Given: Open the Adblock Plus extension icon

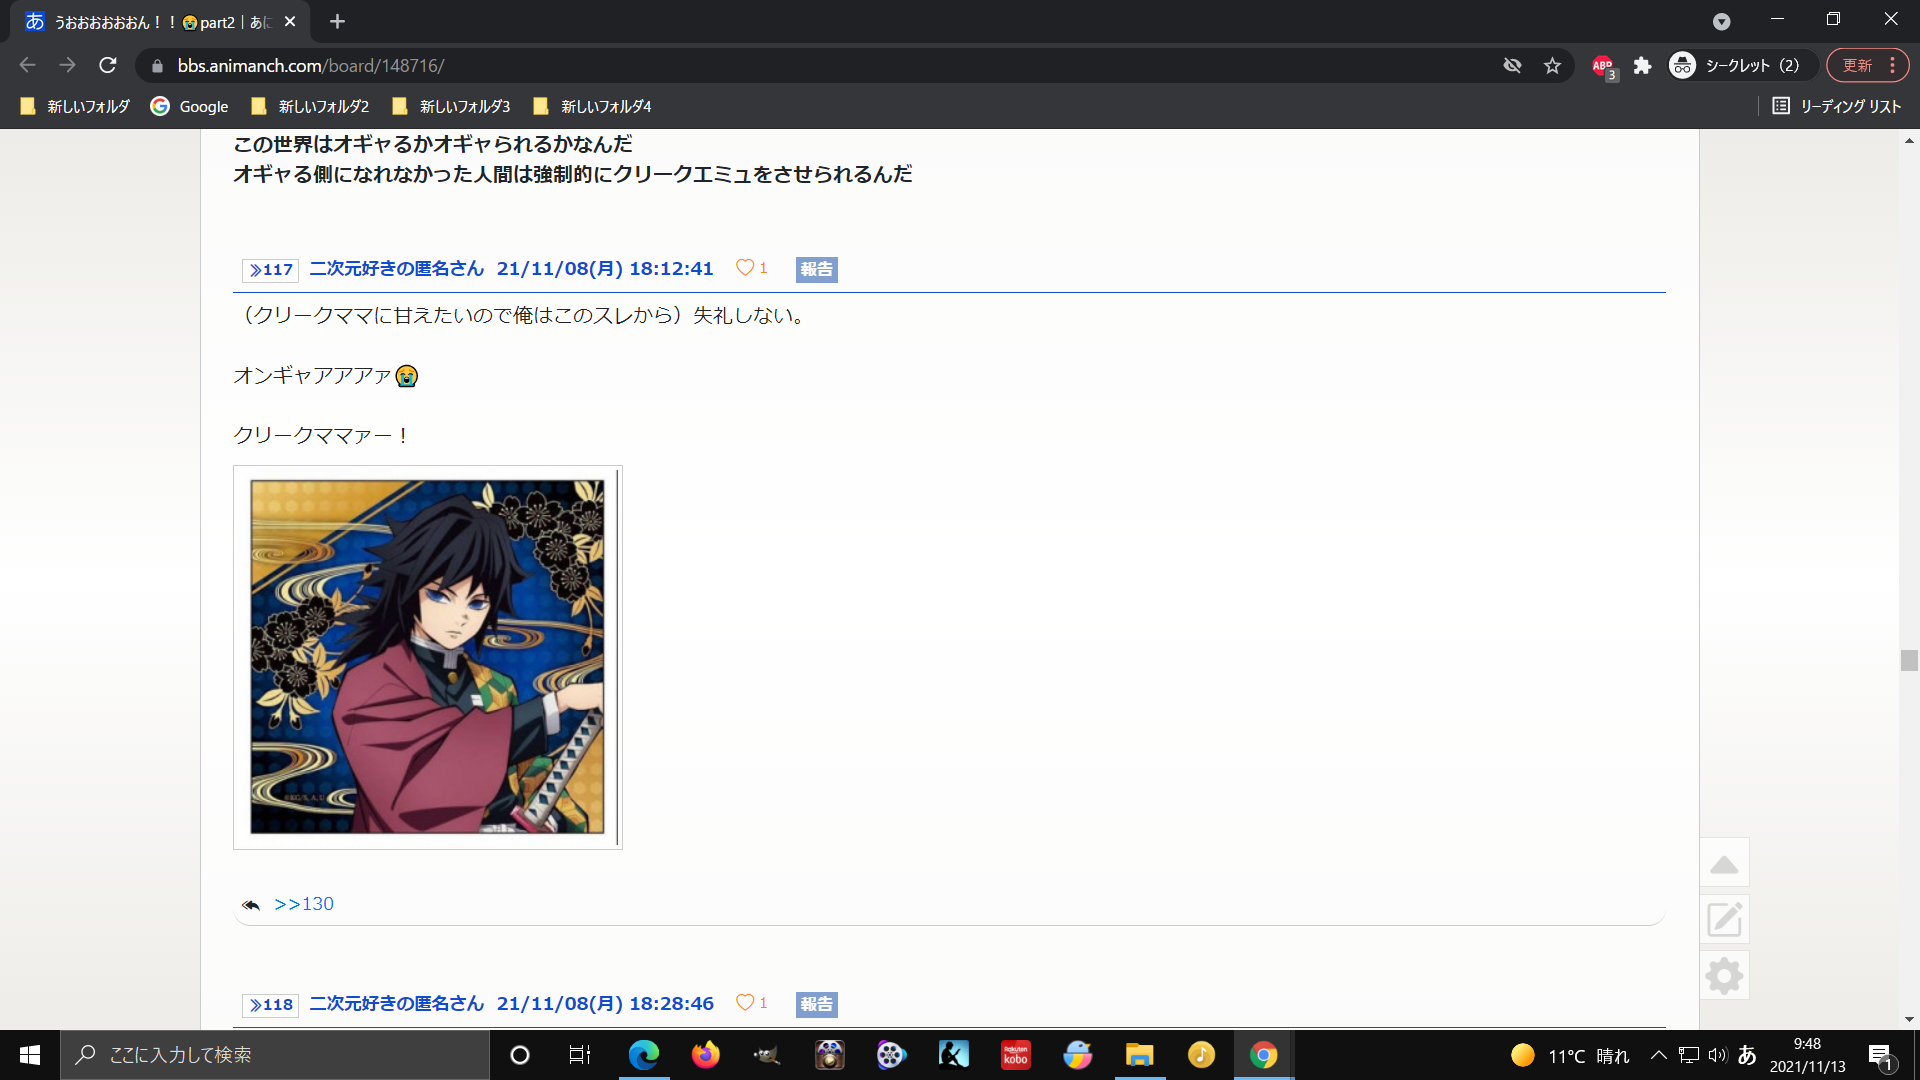Looking at the screenshot, I should [x=1603, y=66].
